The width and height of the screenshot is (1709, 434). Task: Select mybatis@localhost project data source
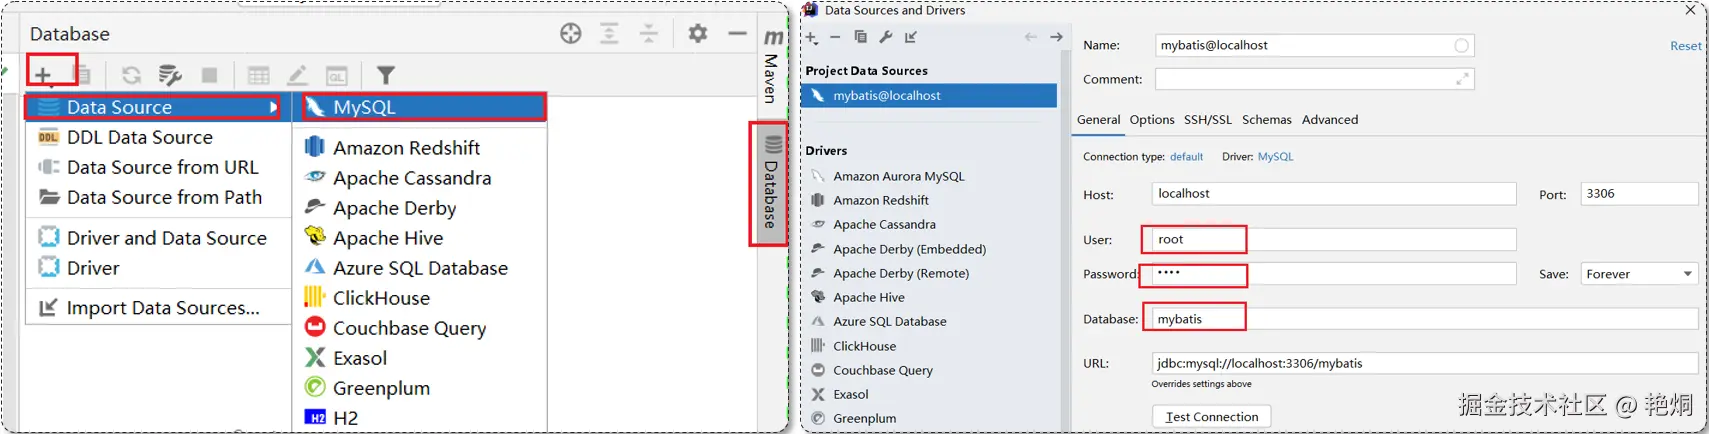coord(929,96)
